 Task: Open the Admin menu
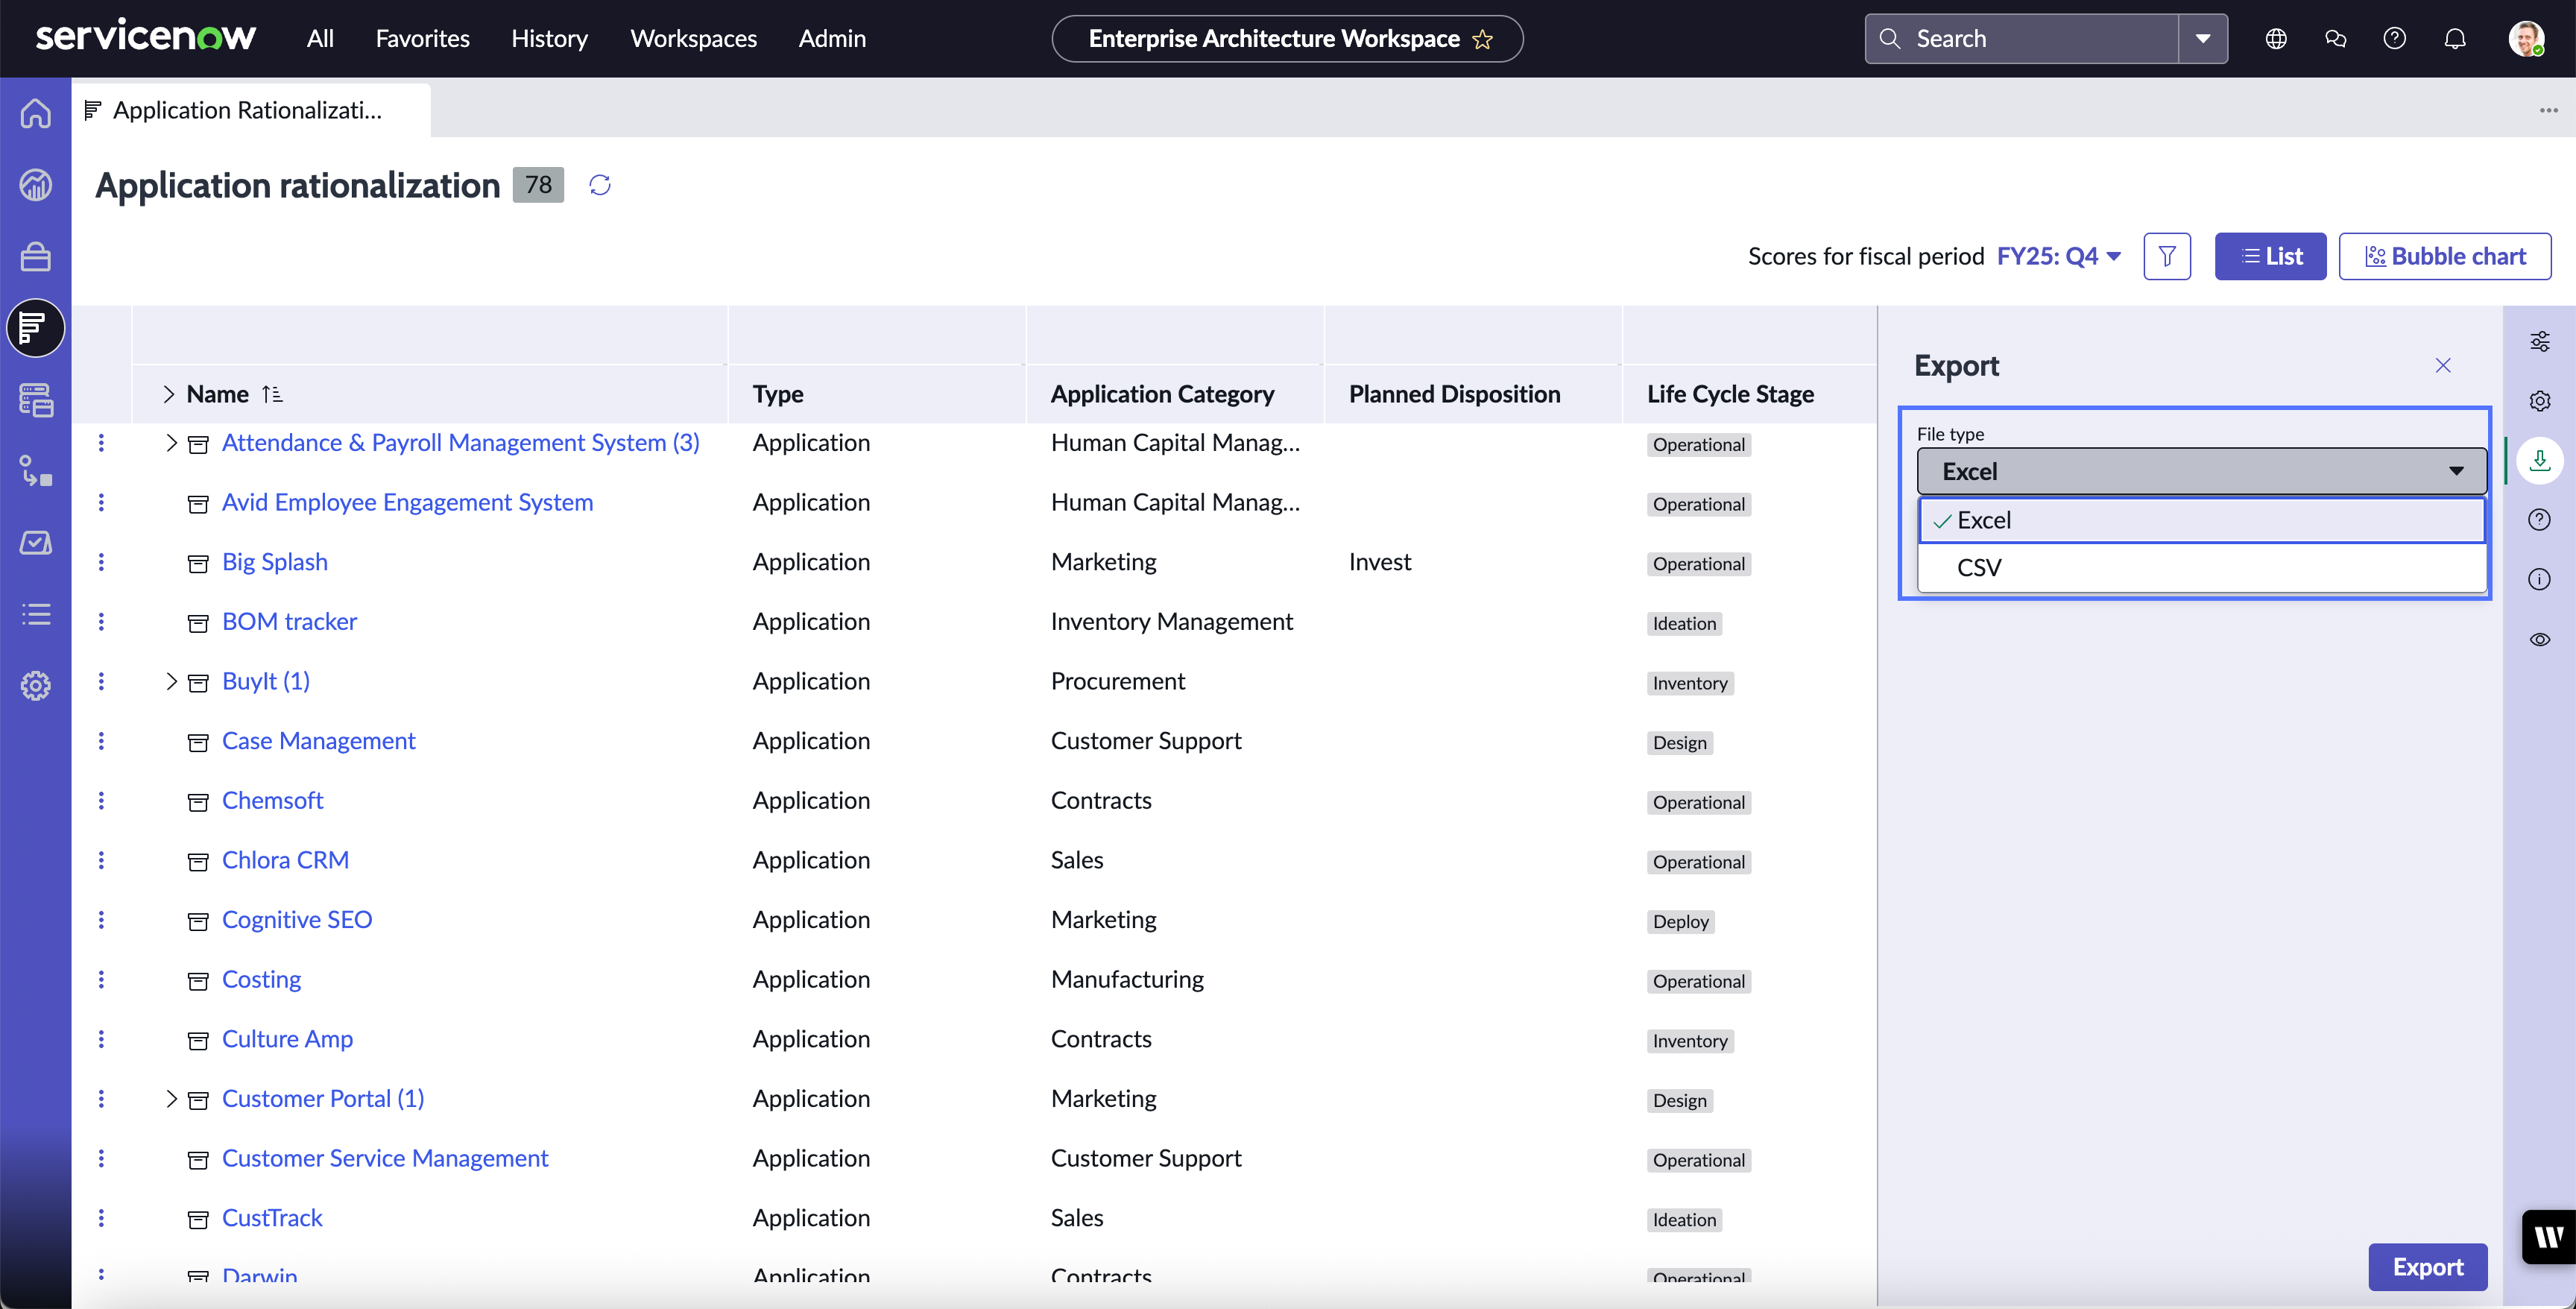click(x=832, y=39)
